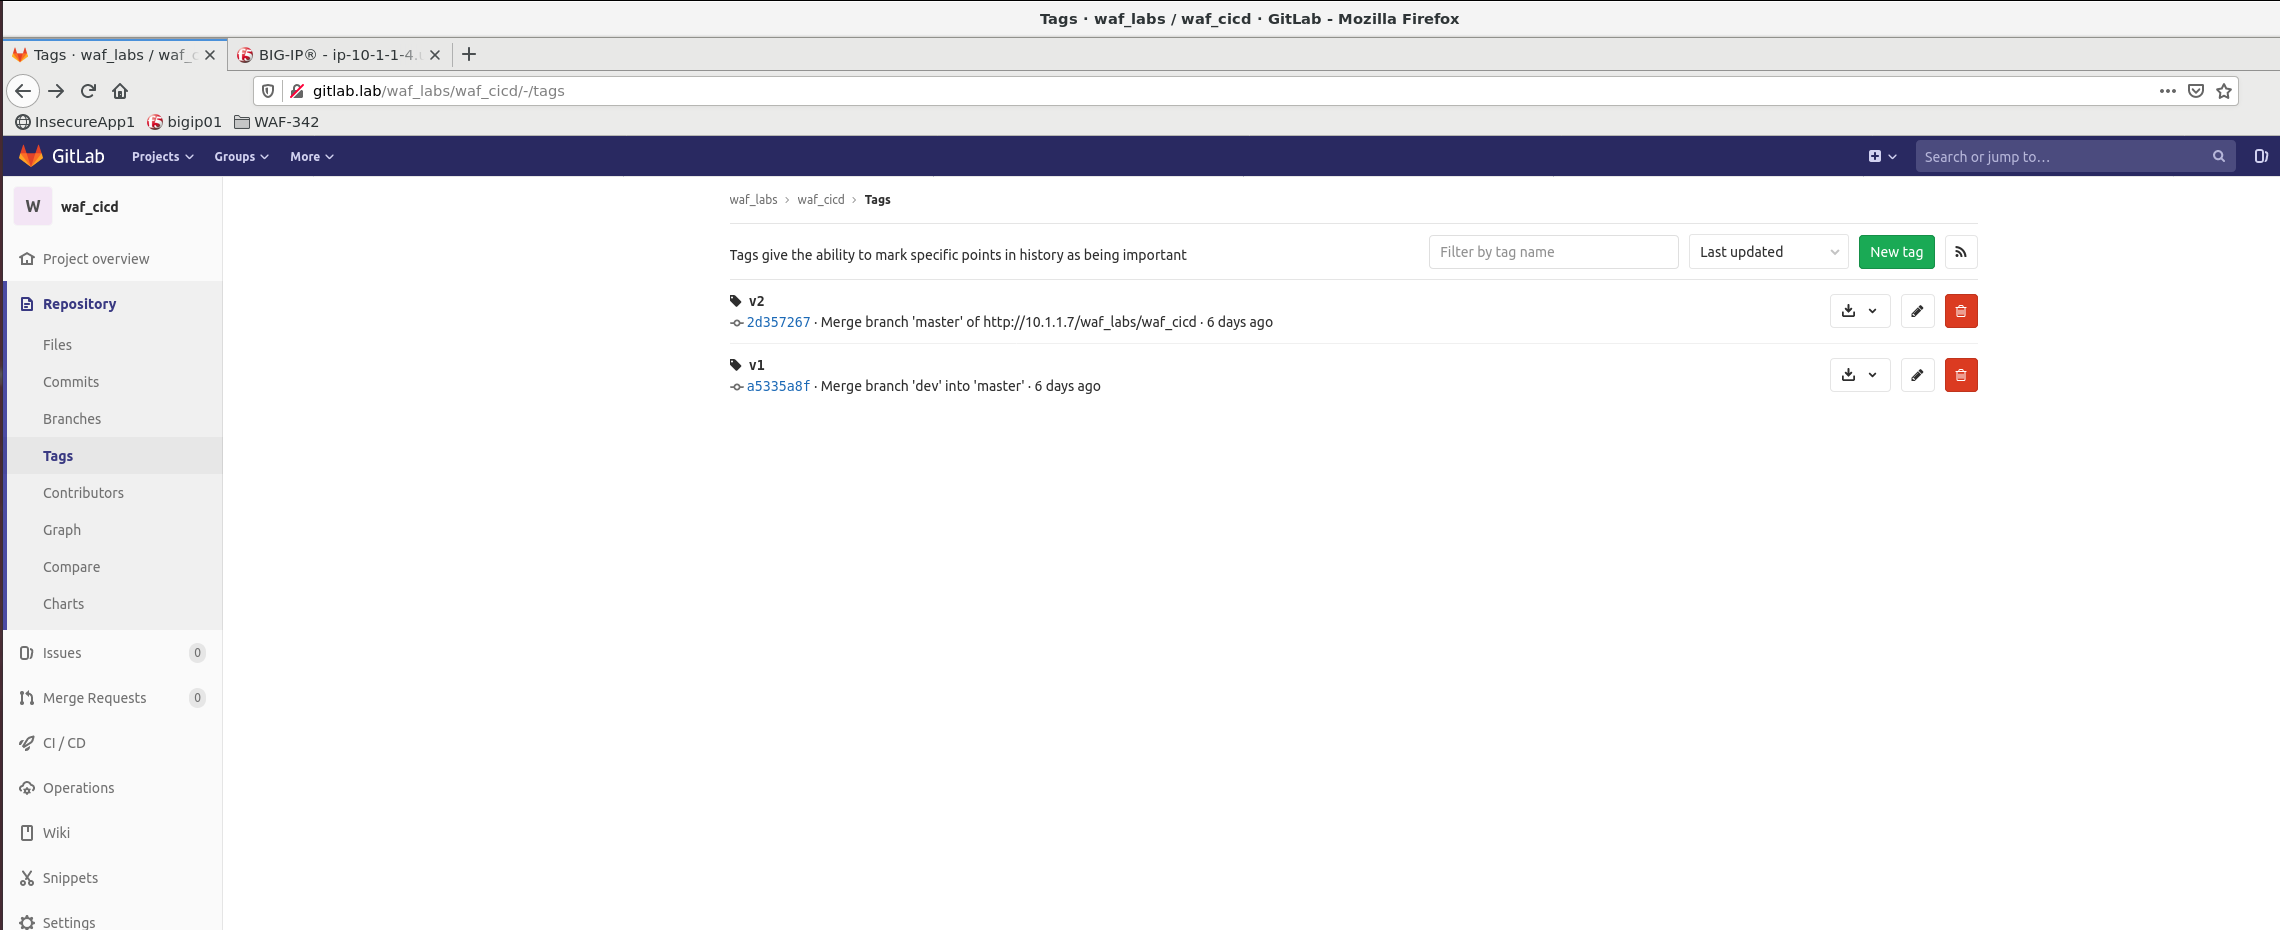Click the tags RSS feed icon
The width and height of the screenshot is (2280, 930).
click(x=1960, y=252)
